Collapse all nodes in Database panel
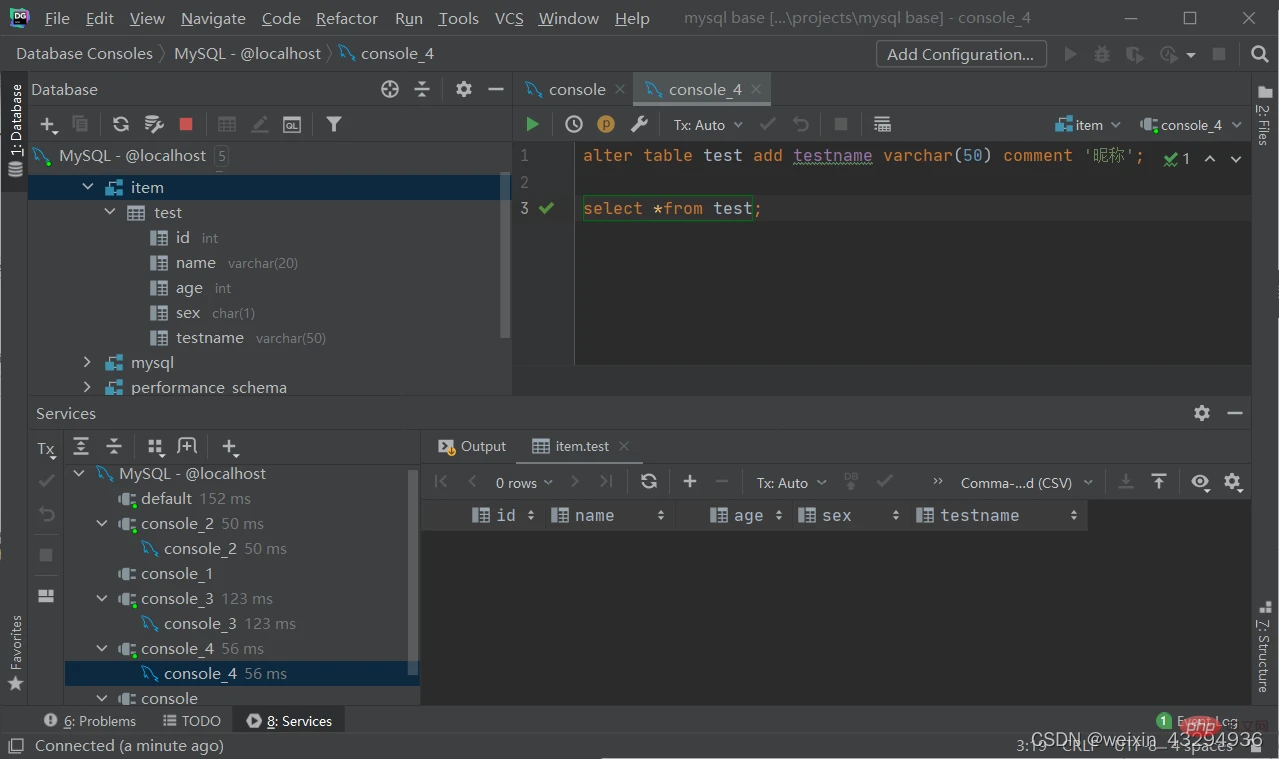The width and height of the screenshot is (1279, 759). (x=422, y=89)
